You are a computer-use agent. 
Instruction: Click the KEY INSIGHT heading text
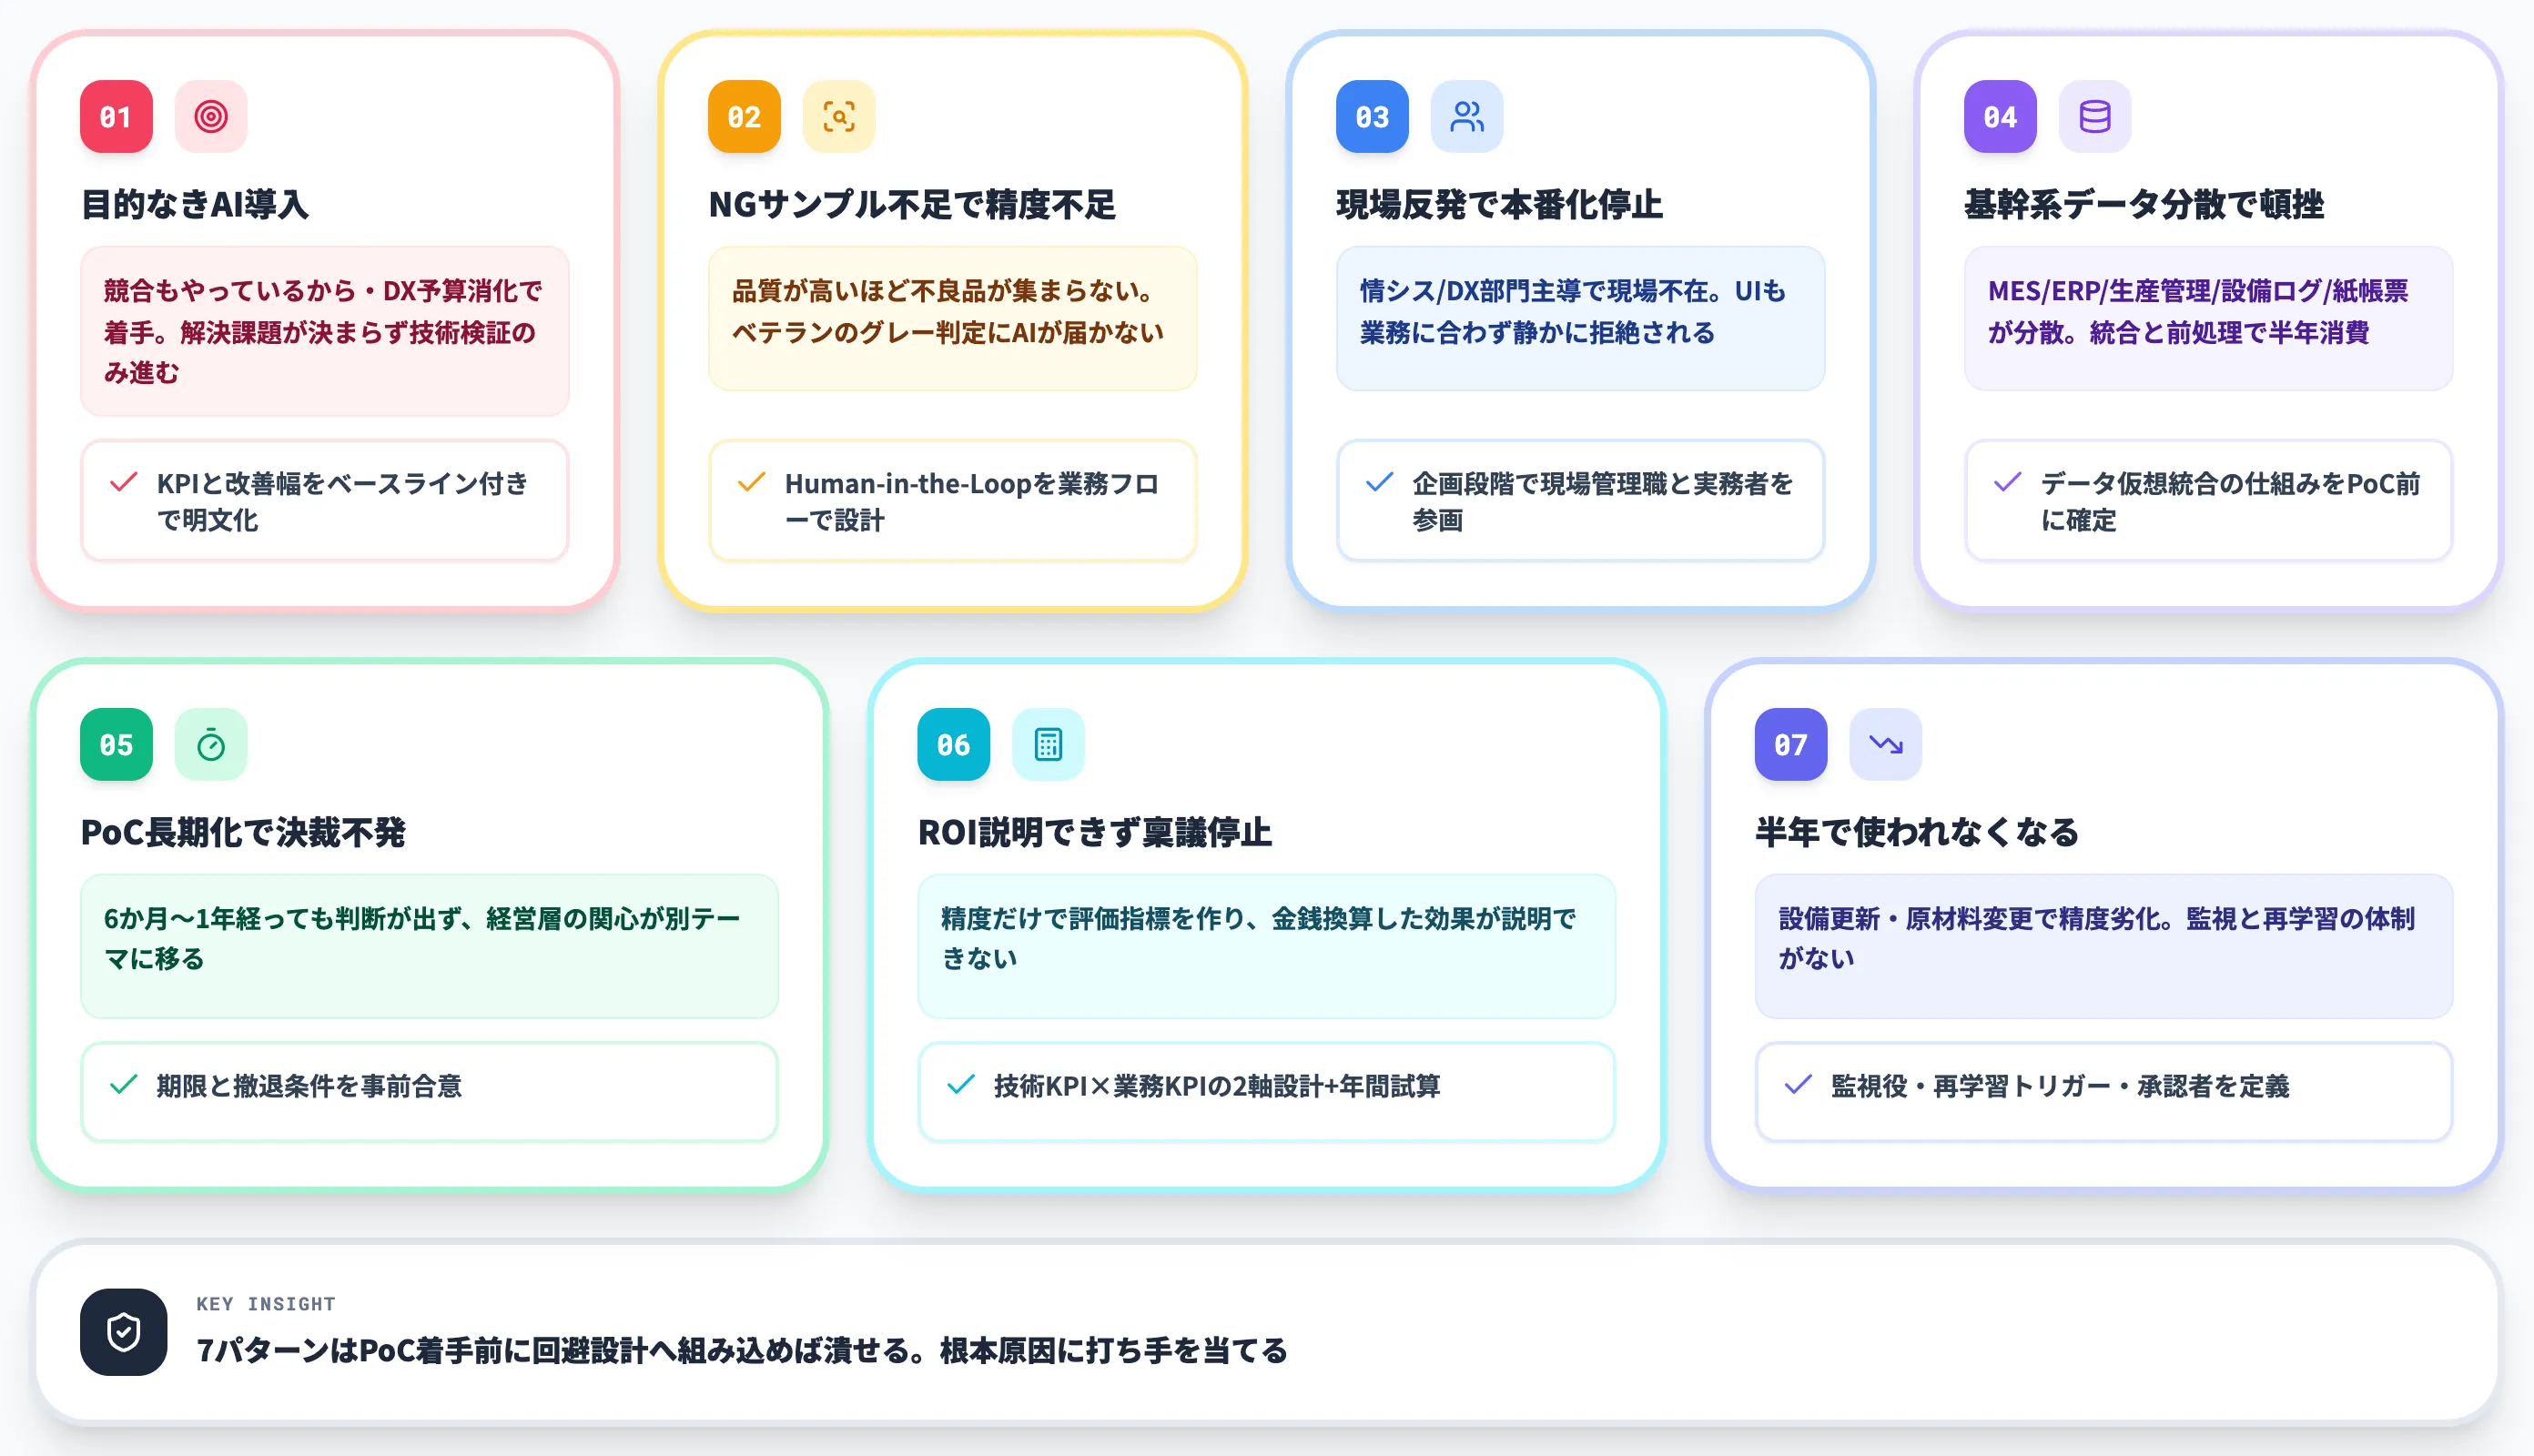[265, 1302]
